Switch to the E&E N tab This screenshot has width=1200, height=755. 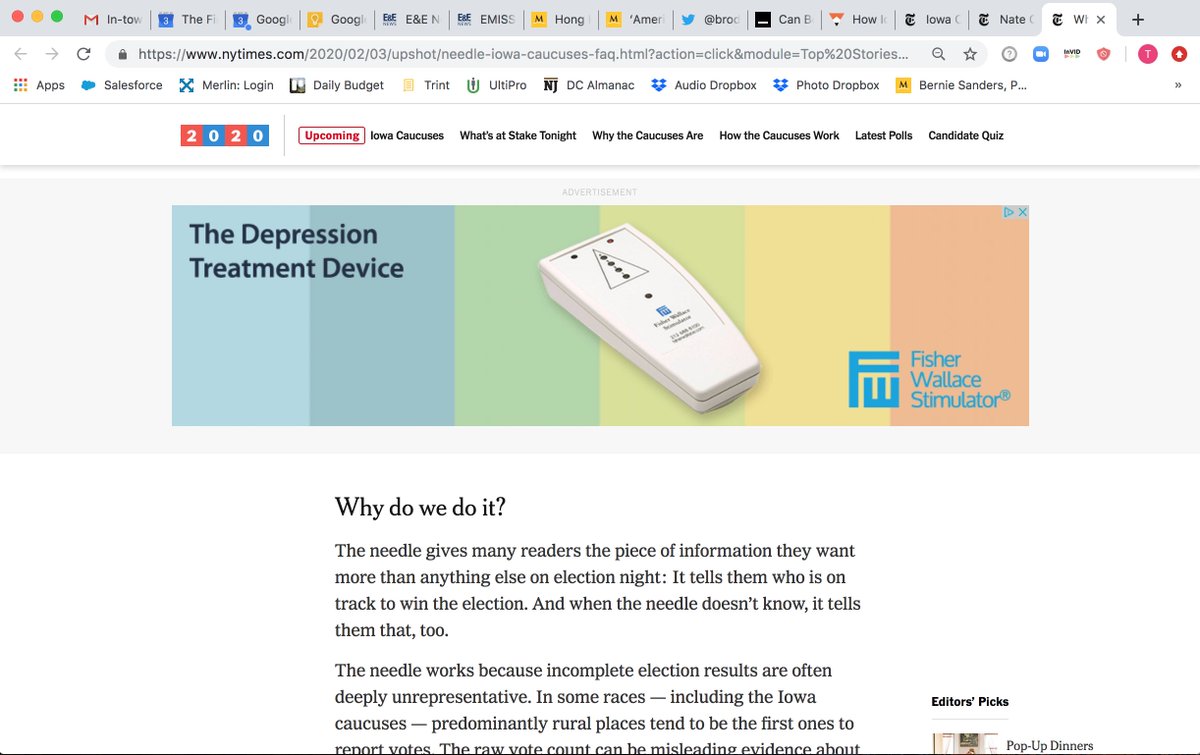[410, 19]
